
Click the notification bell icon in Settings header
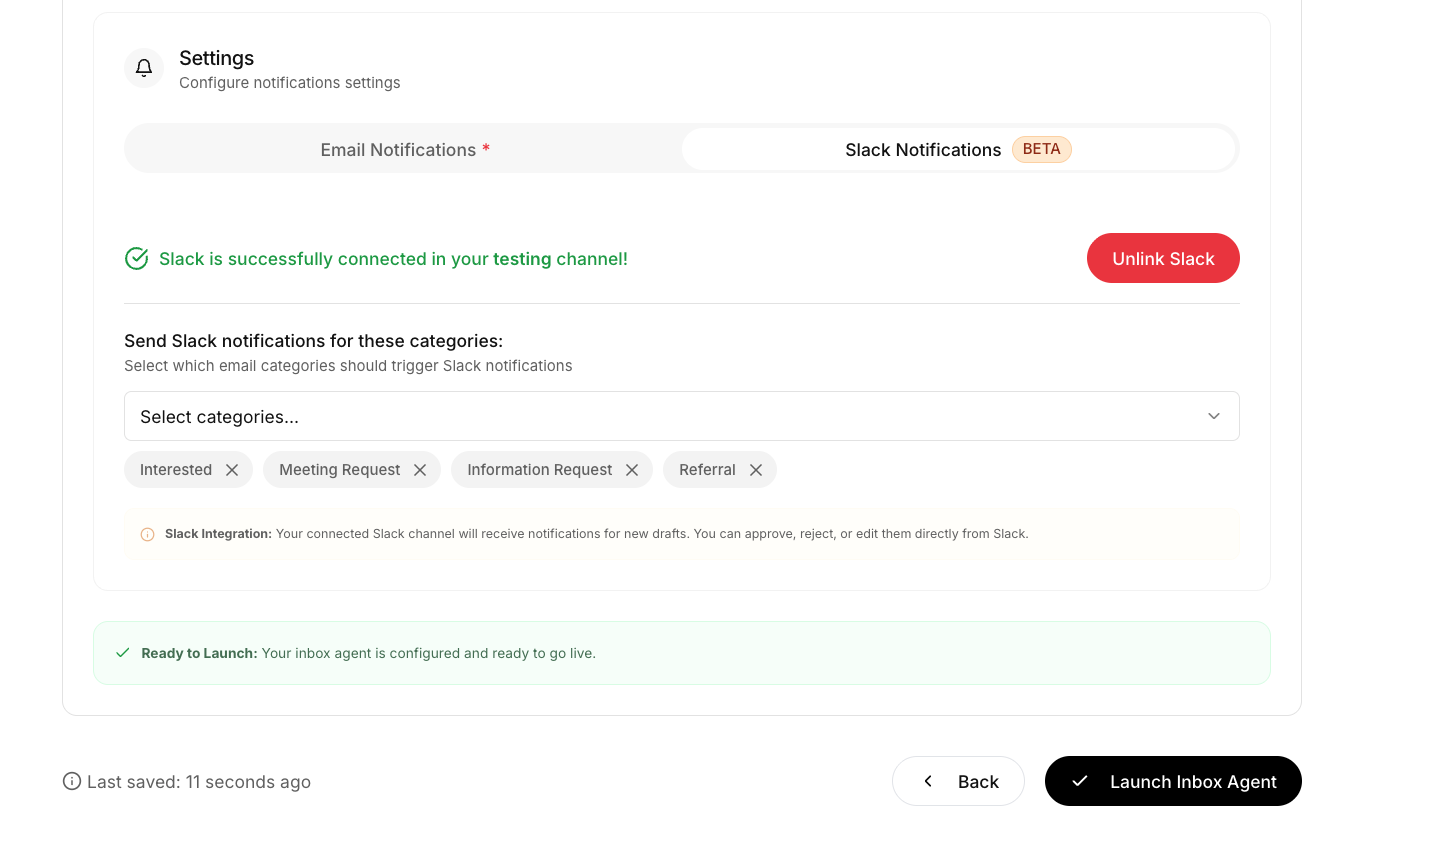click(x=143, y=67)
